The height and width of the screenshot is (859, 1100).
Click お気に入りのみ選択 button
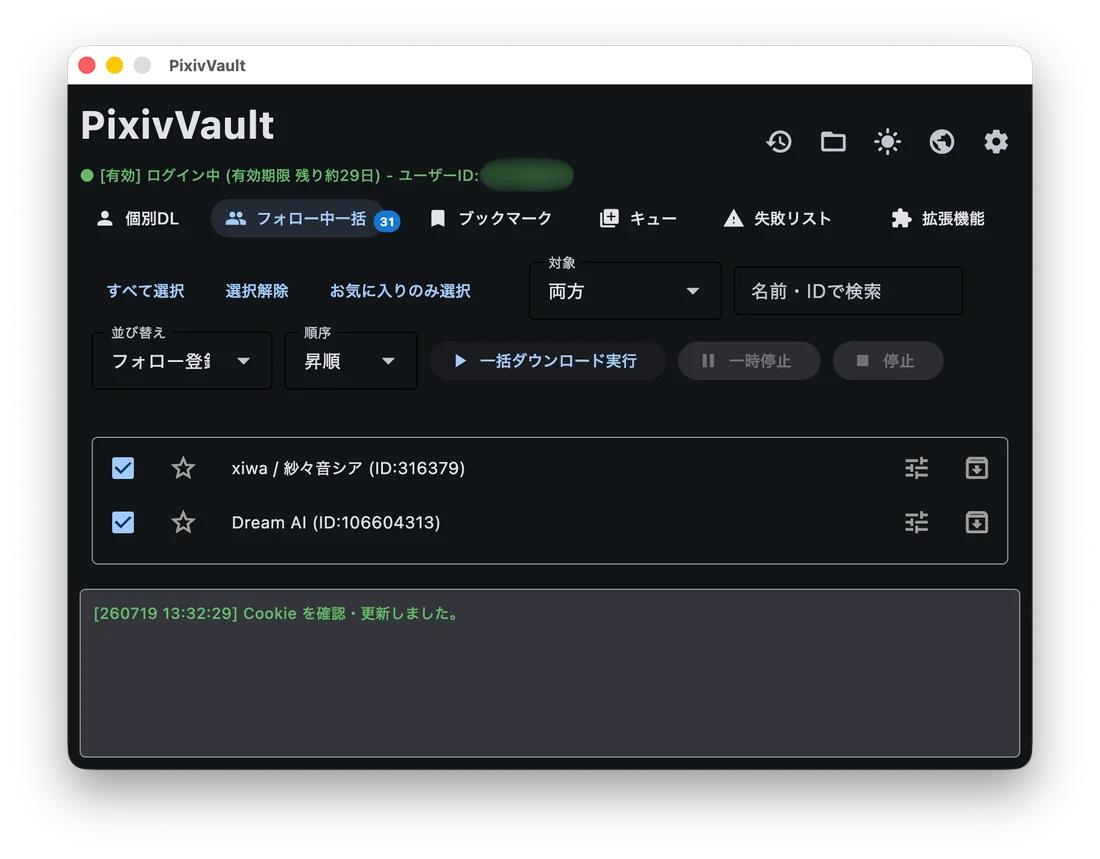(400, 291)
